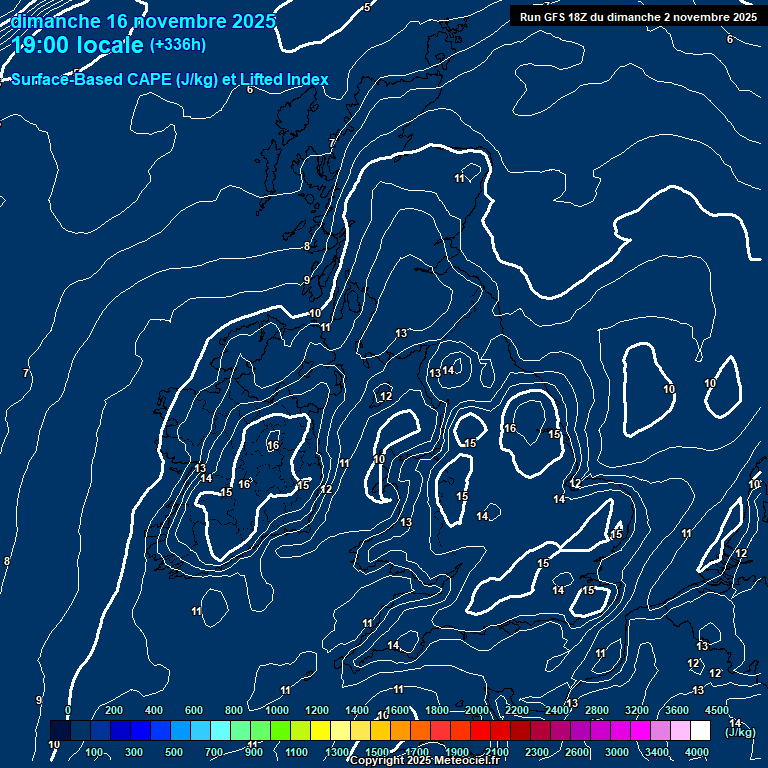Select the white swatch ending the CAPE legend
This screenshot has height=768, width=768.
click(700, 731)
